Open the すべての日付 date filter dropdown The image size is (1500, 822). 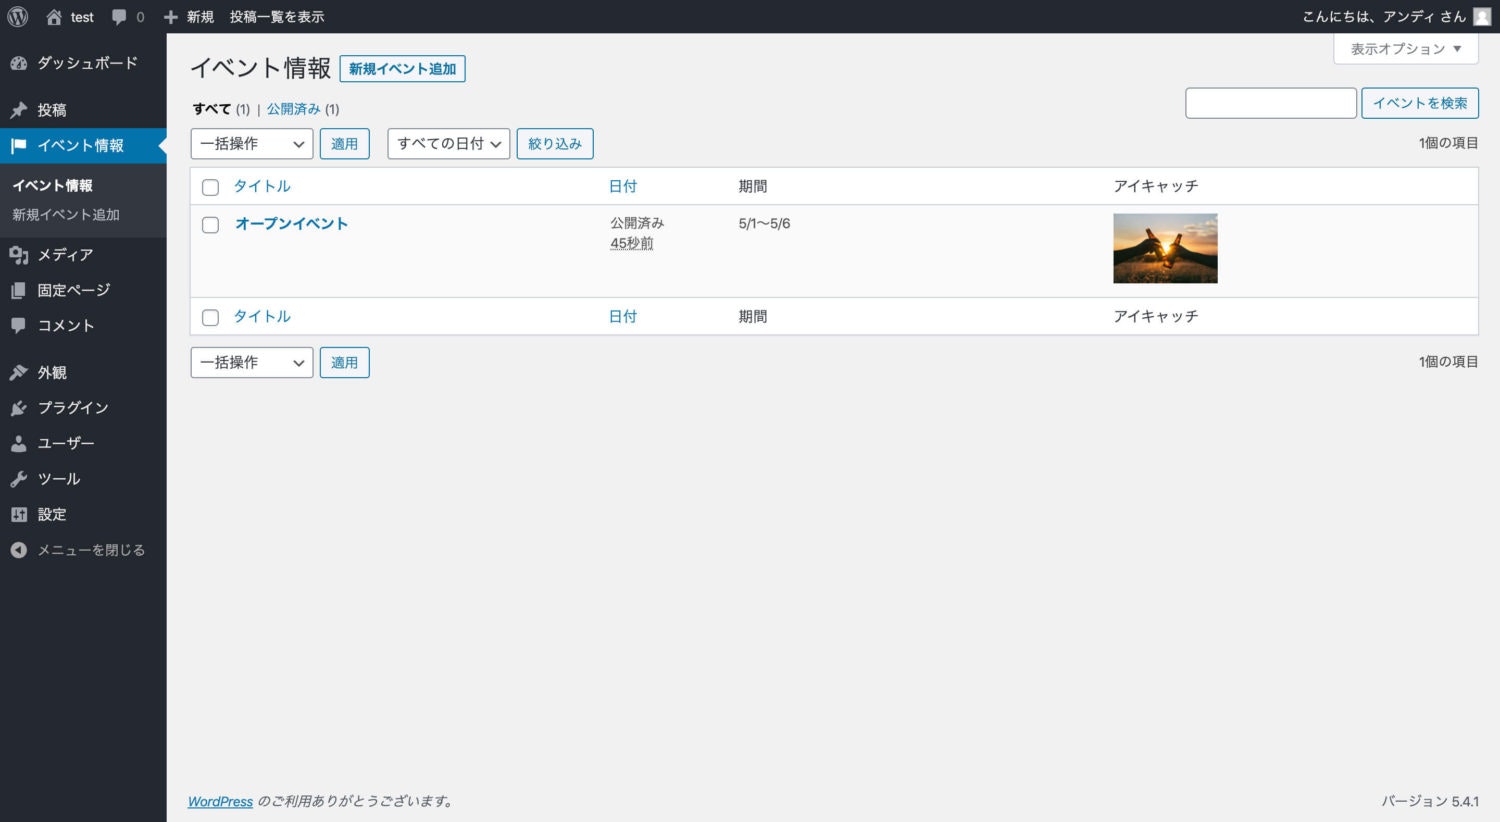[449, 144]
